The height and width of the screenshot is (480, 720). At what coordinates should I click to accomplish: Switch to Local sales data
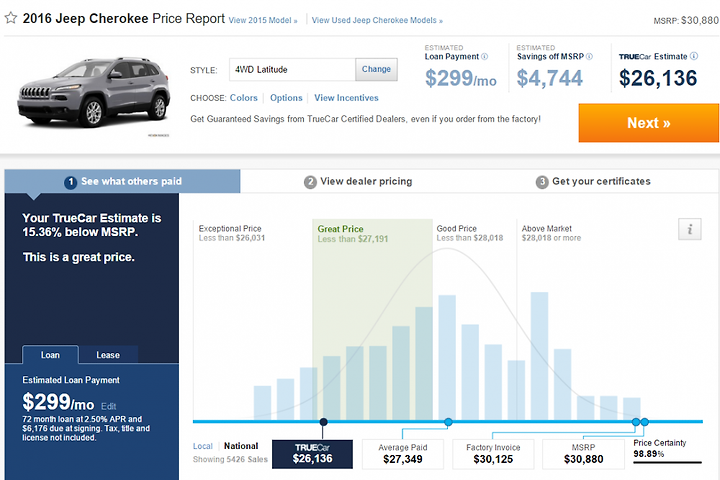202,446
